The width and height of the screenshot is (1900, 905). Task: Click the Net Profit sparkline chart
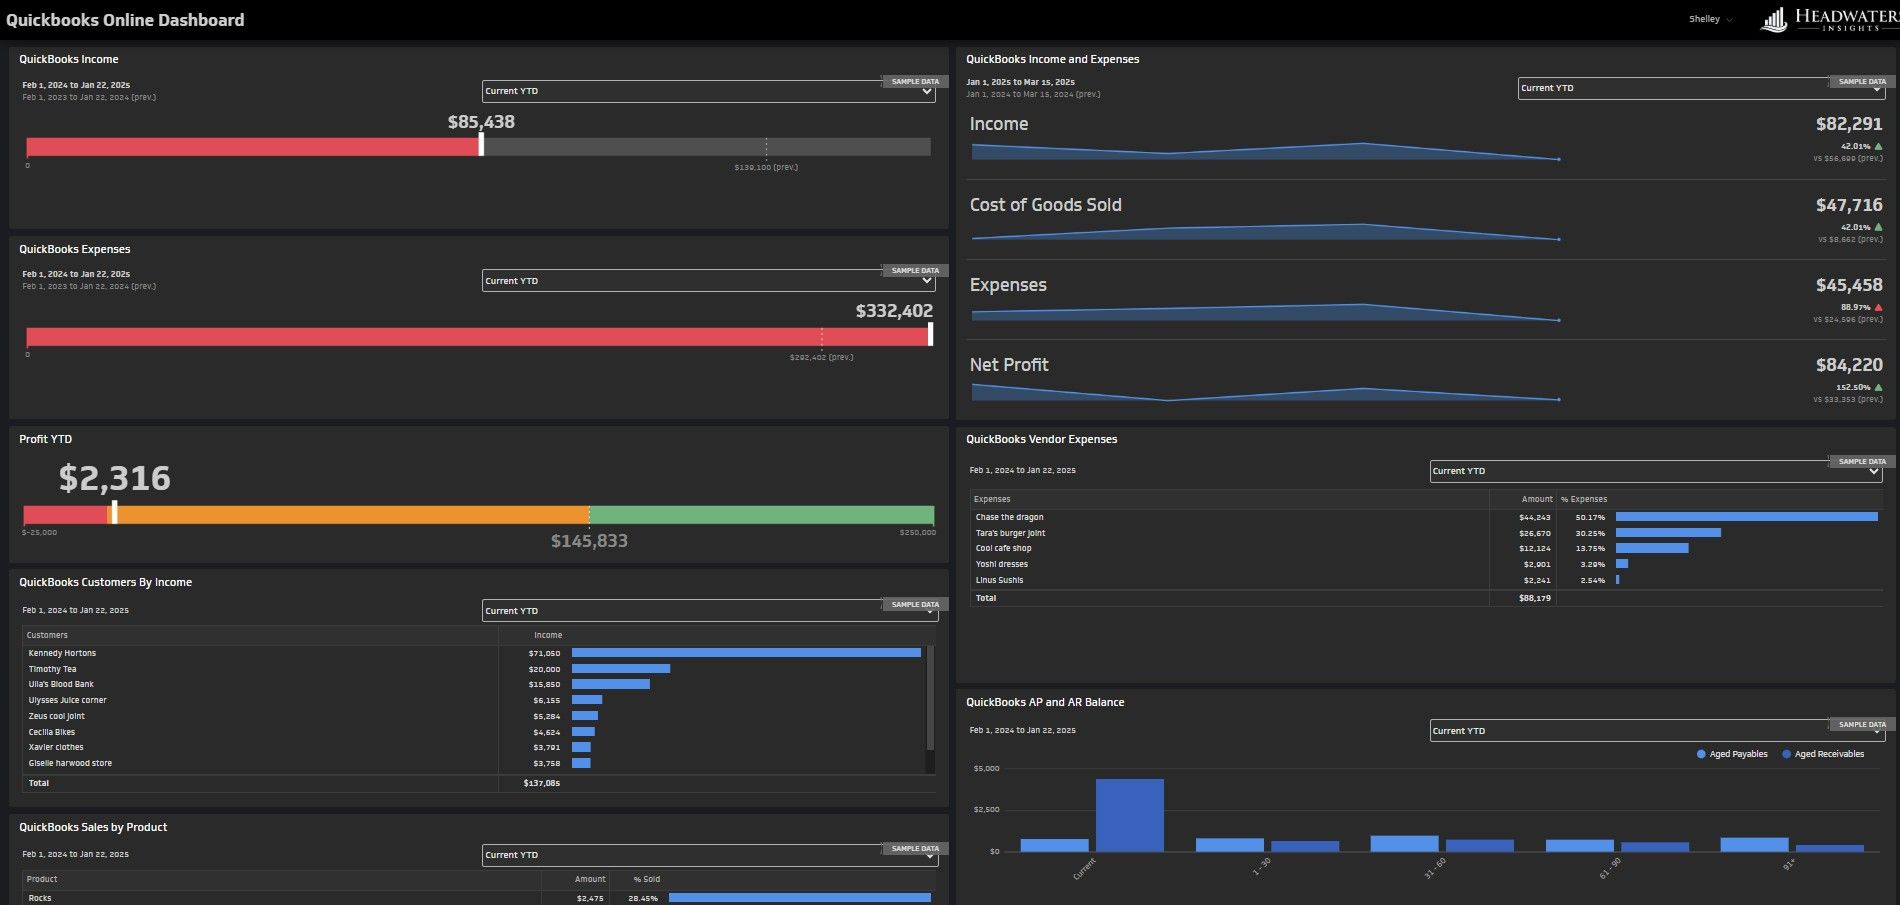pyautogui.click(x=1265, y=393)
